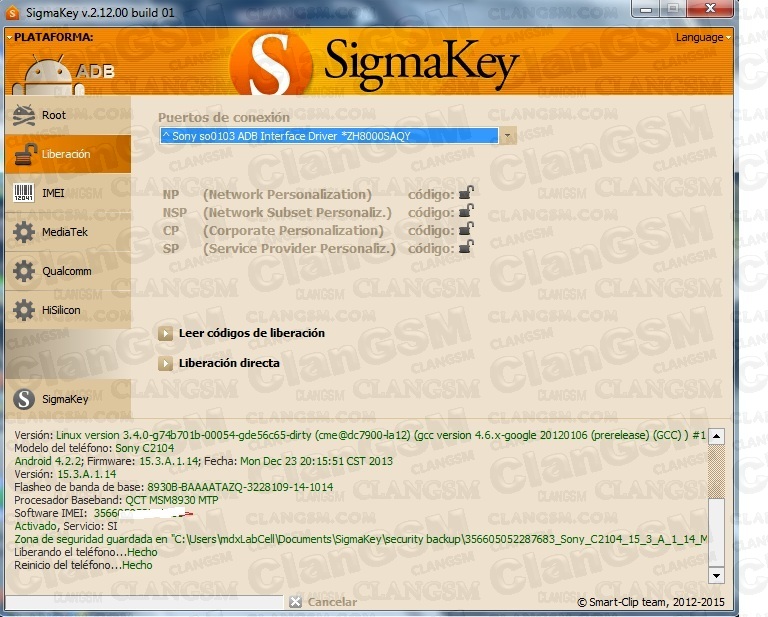The width and height of the screenshot is (768, 617).
Task: Click the SP code padlock icon
Action: [466, 247]
